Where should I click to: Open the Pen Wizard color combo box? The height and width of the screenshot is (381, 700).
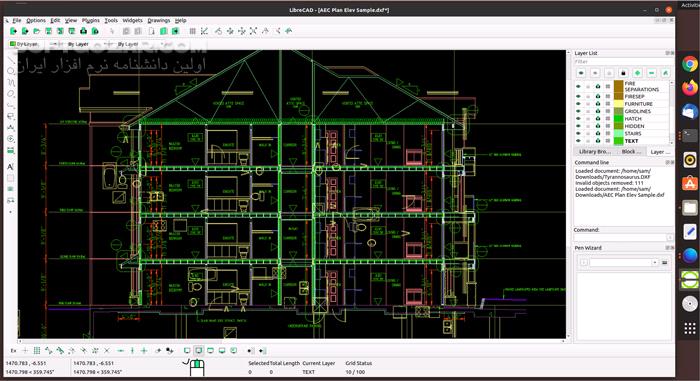[624, 263]
